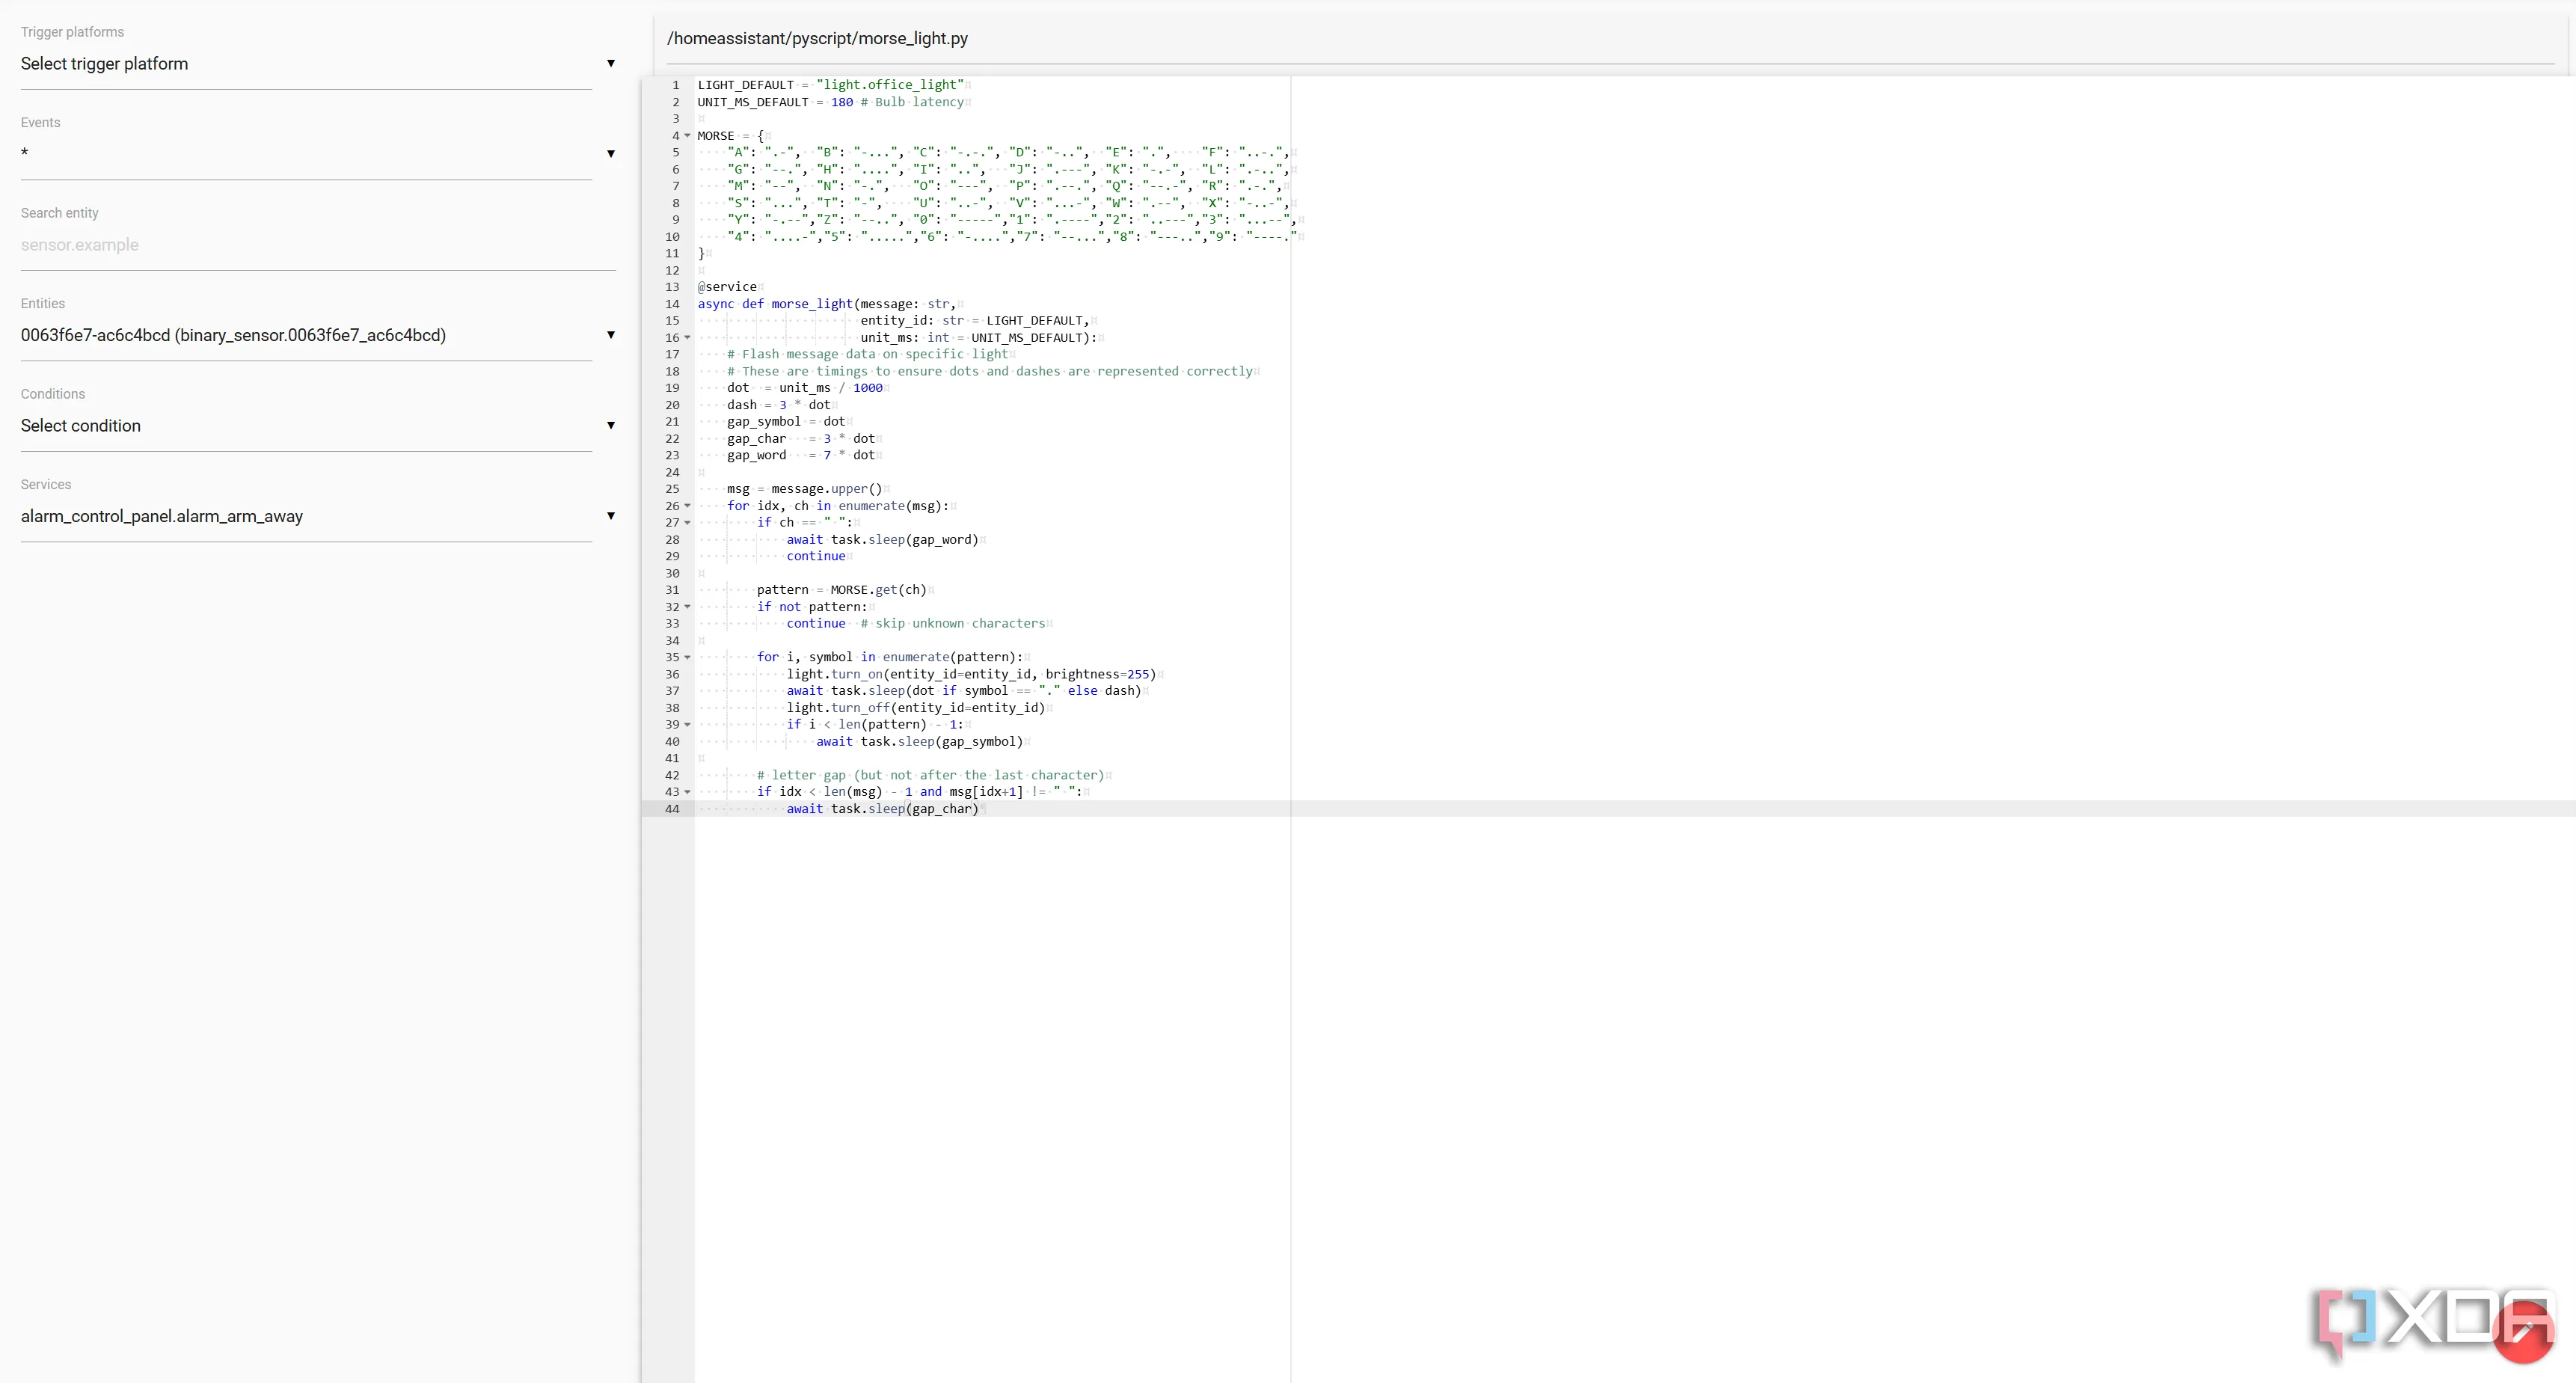Click the light.turn_on line with brightness=255
This screenshot has height=1383, width=2576.
click(971, 674)
